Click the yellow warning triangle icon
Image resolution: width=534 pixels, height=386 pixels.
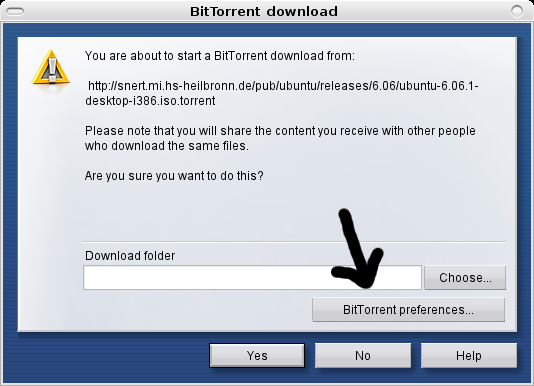(x=50, y=67)
